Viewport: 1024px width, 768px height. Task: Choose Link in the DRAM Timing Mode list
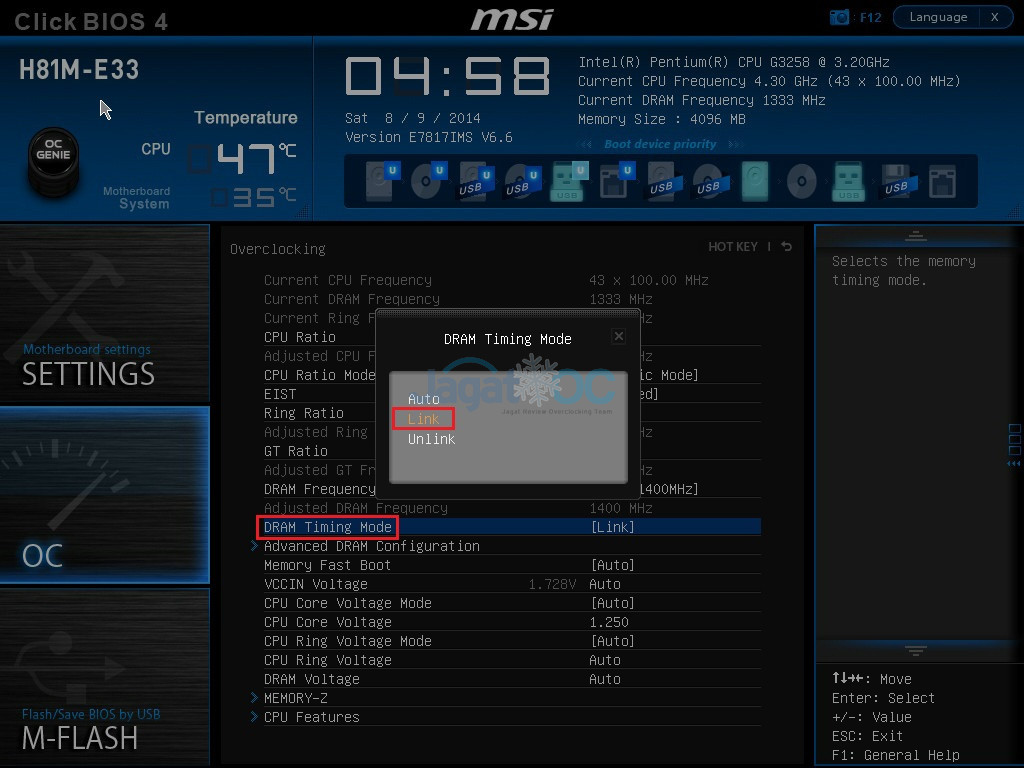(x=423, y=419)
